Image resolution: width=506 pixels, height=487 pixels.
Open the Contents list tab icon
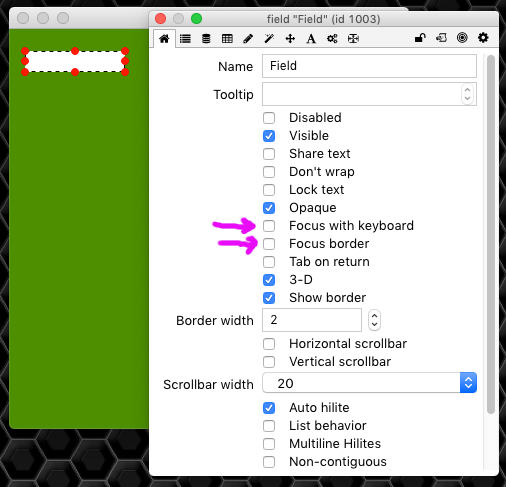point(185,39)
